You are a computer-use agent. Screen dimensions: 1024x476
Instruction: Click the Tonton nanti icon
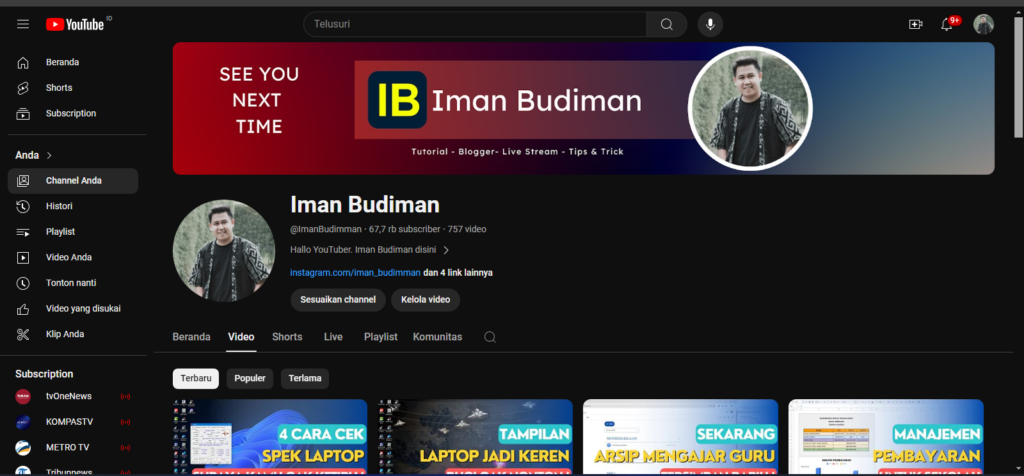pyautogui.click(x=23, y=283)
